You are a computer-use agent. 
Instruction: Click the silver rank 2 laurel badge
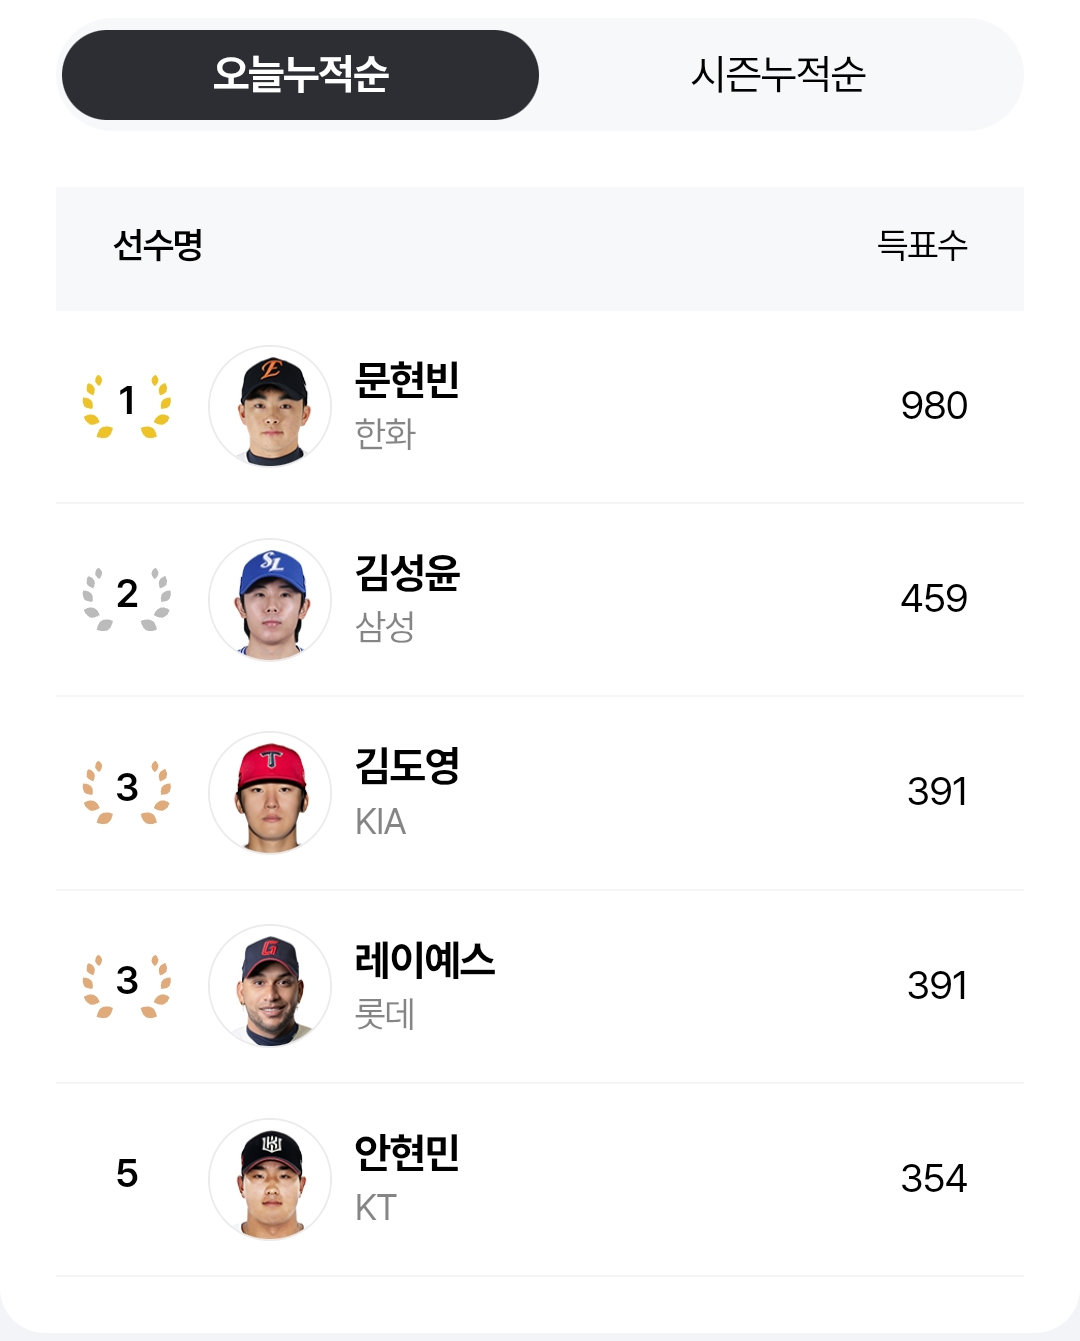point(126,598)
